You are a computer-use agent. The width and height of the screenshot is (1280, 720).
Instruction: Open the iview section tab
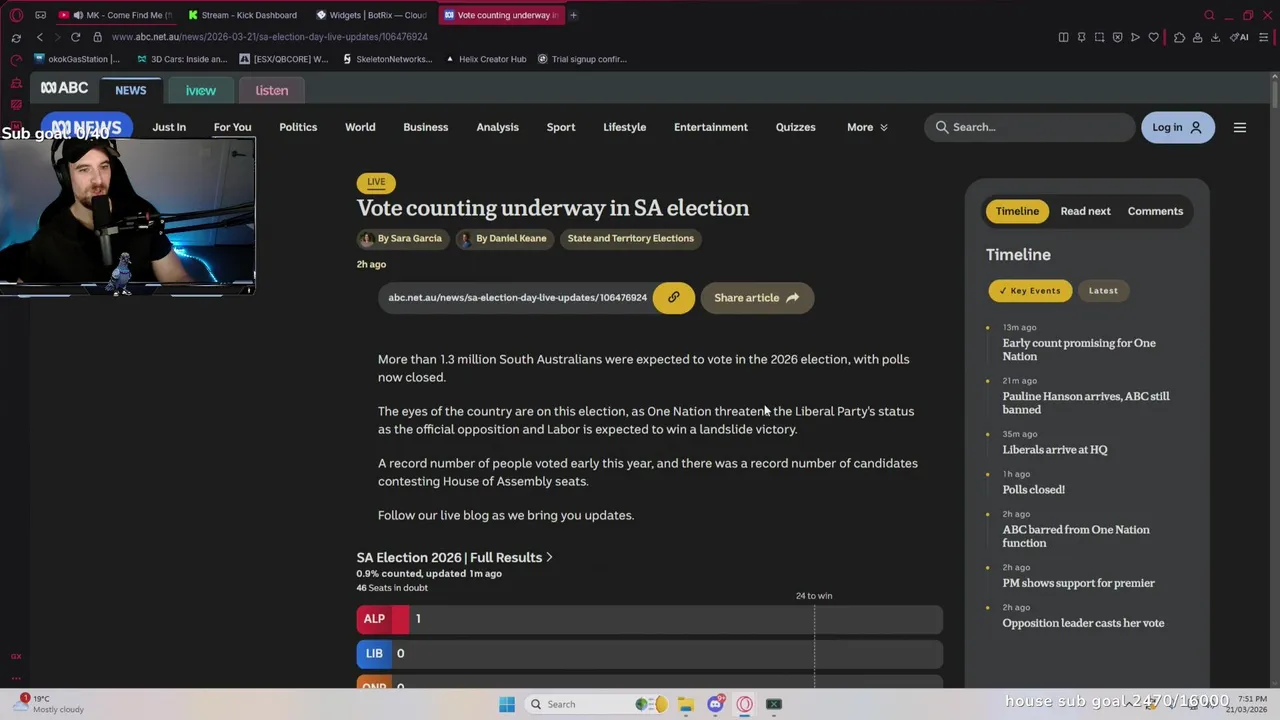[200, 90]
